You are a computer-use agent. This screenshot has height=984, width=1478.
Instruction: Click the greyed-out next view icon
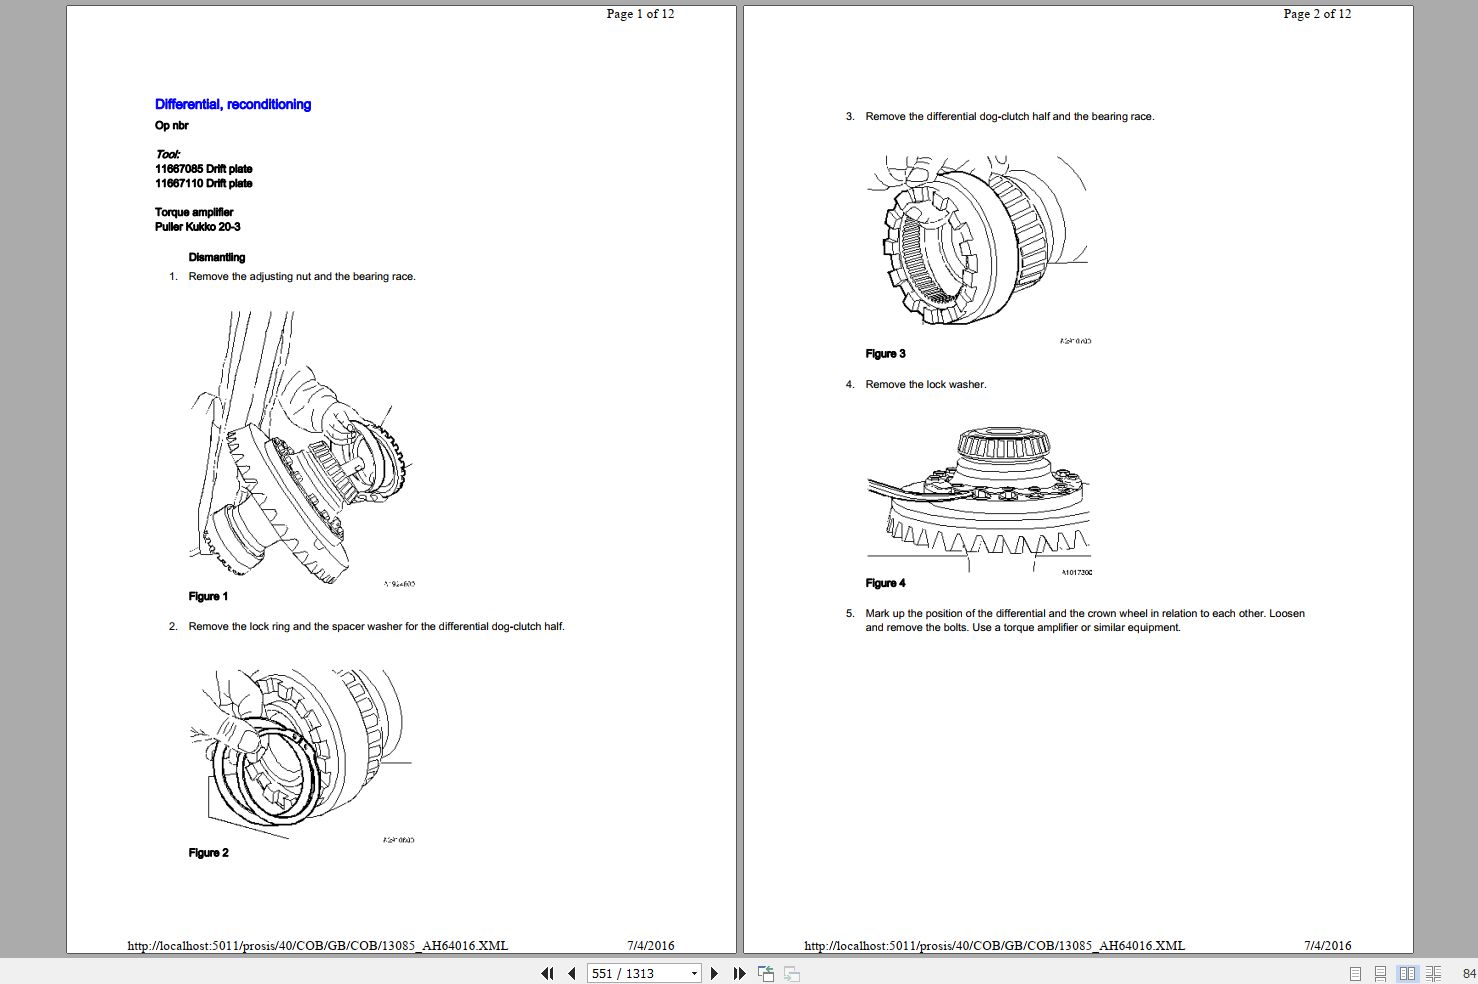tap(791, 973)
